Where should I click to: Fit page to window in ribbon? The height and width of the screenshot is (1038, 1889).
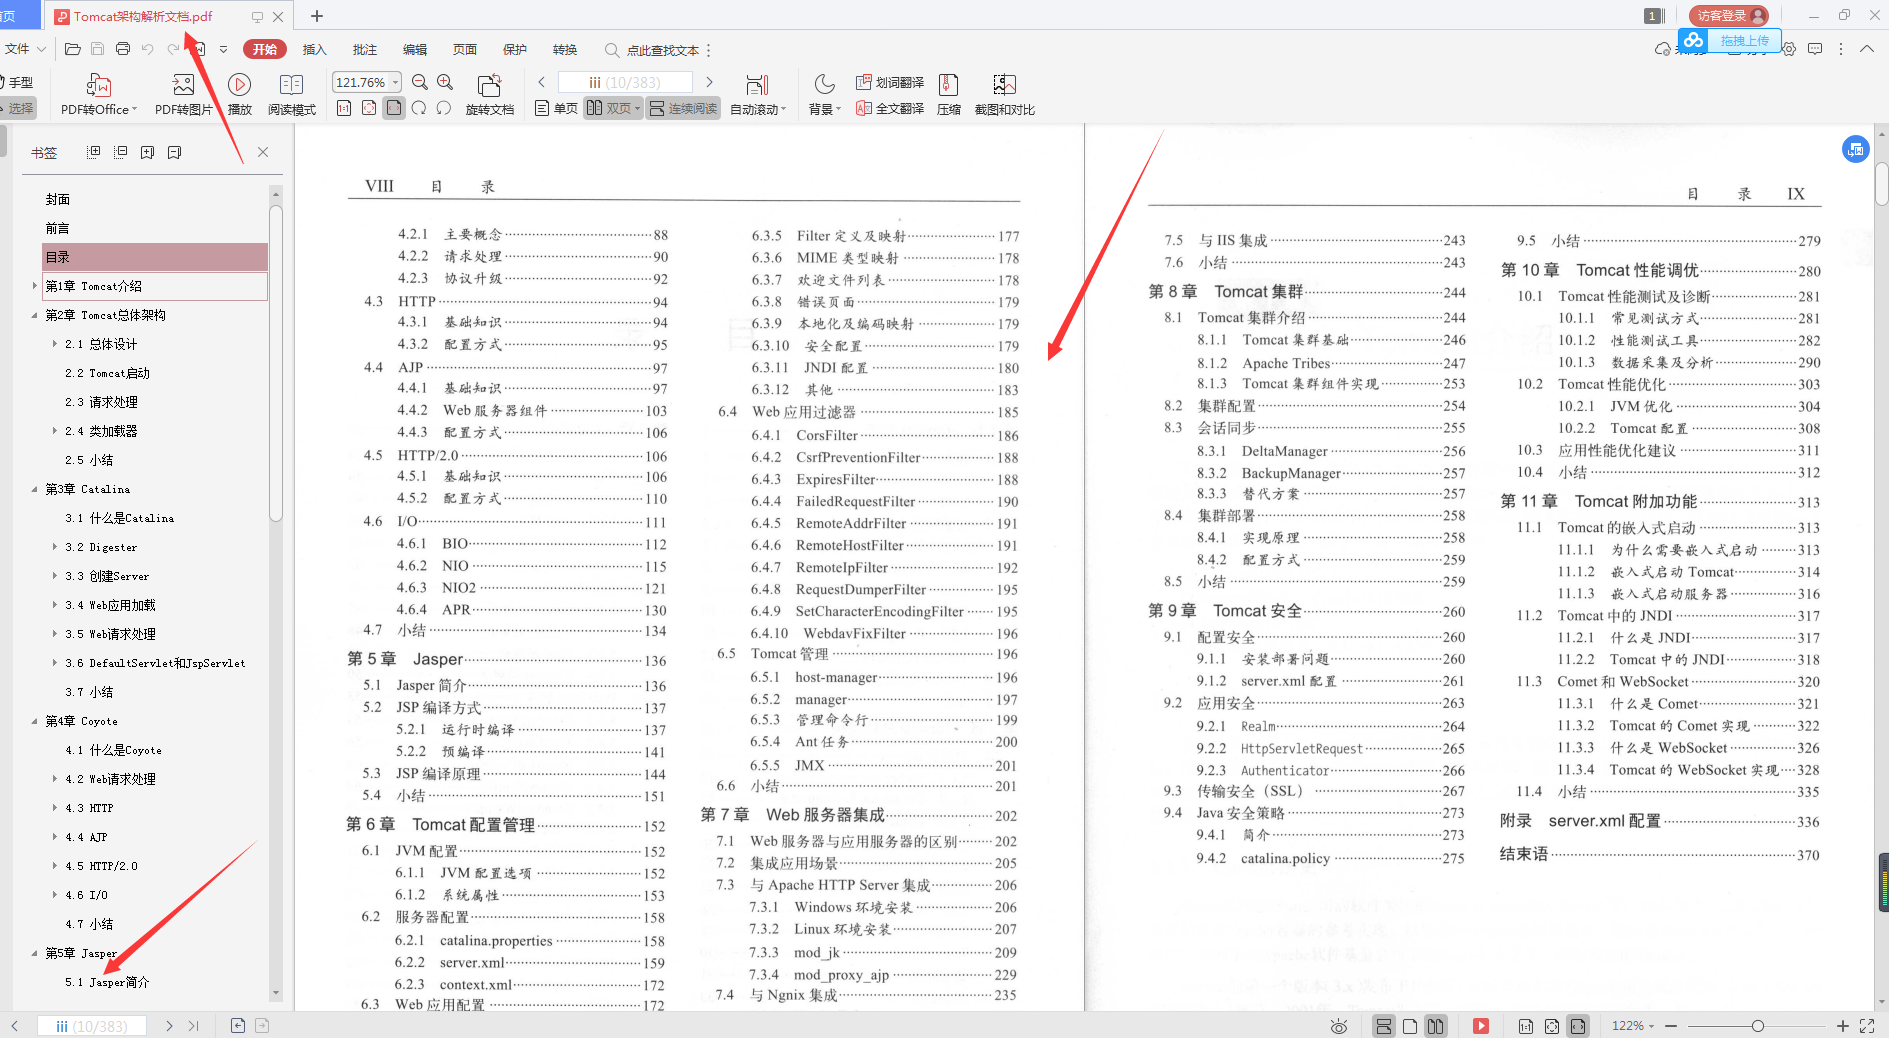369,108
